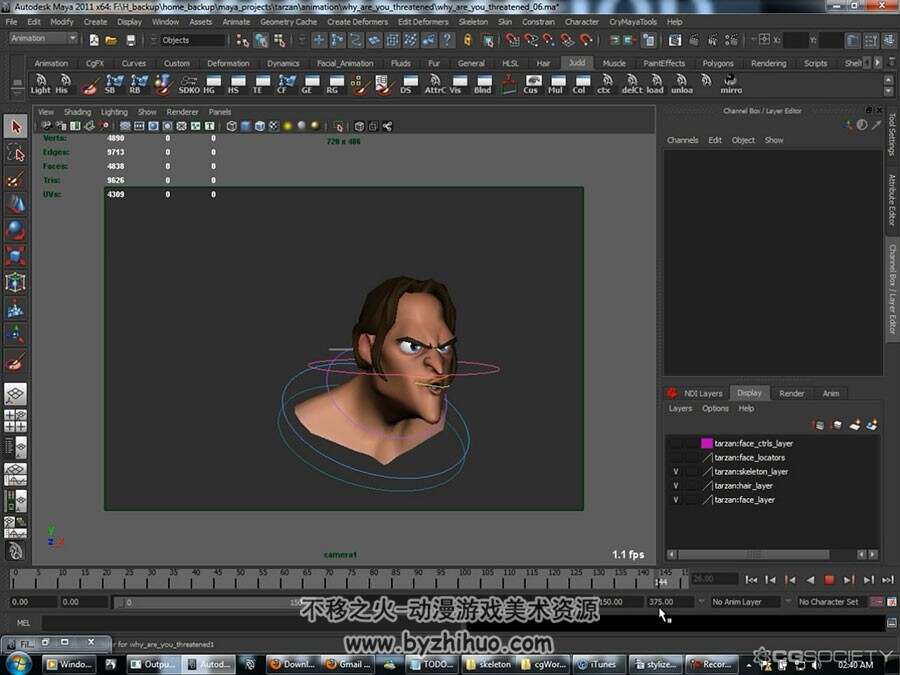Click the lock icon in status line

[x=468, y=40]
